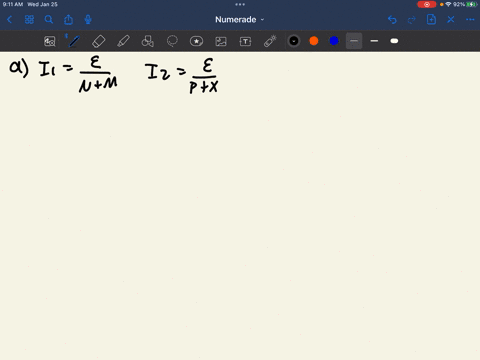Select the Pen tool
This screenshot has height=360, width=480.
[x=74, y=41]
